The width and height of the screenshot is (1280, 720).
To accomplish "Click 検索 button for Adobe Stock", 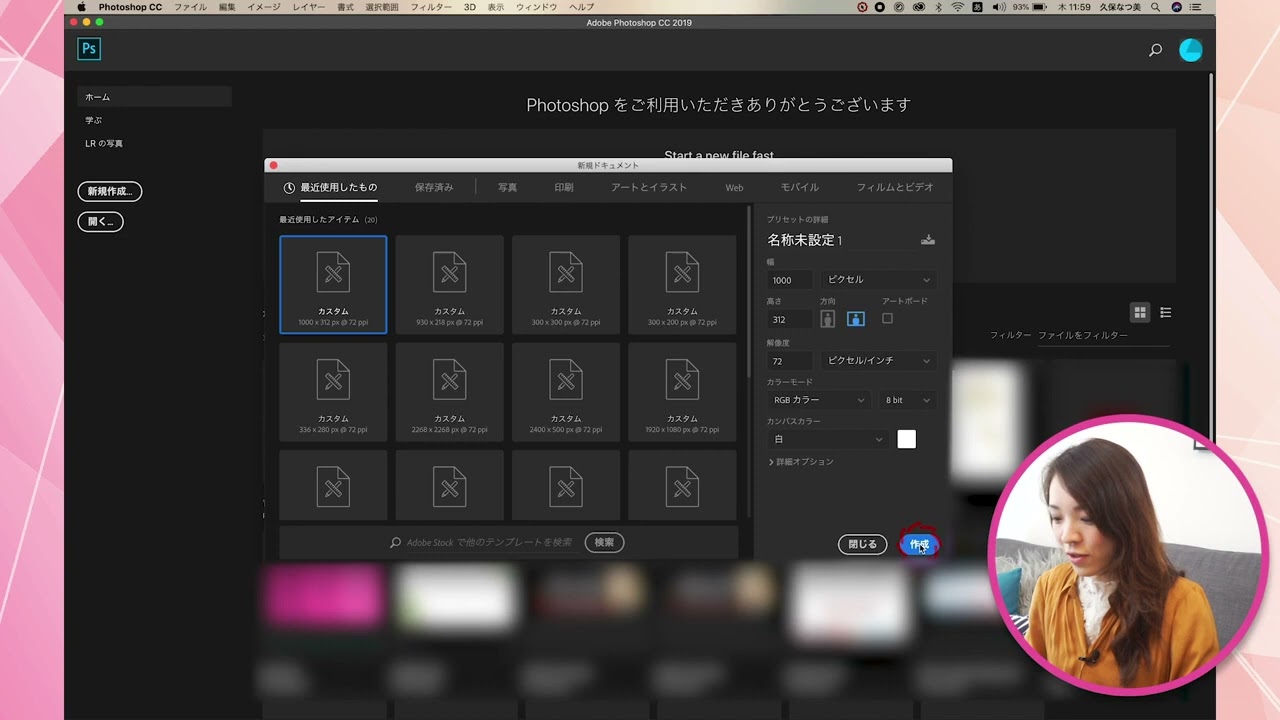I will point(604,542).
